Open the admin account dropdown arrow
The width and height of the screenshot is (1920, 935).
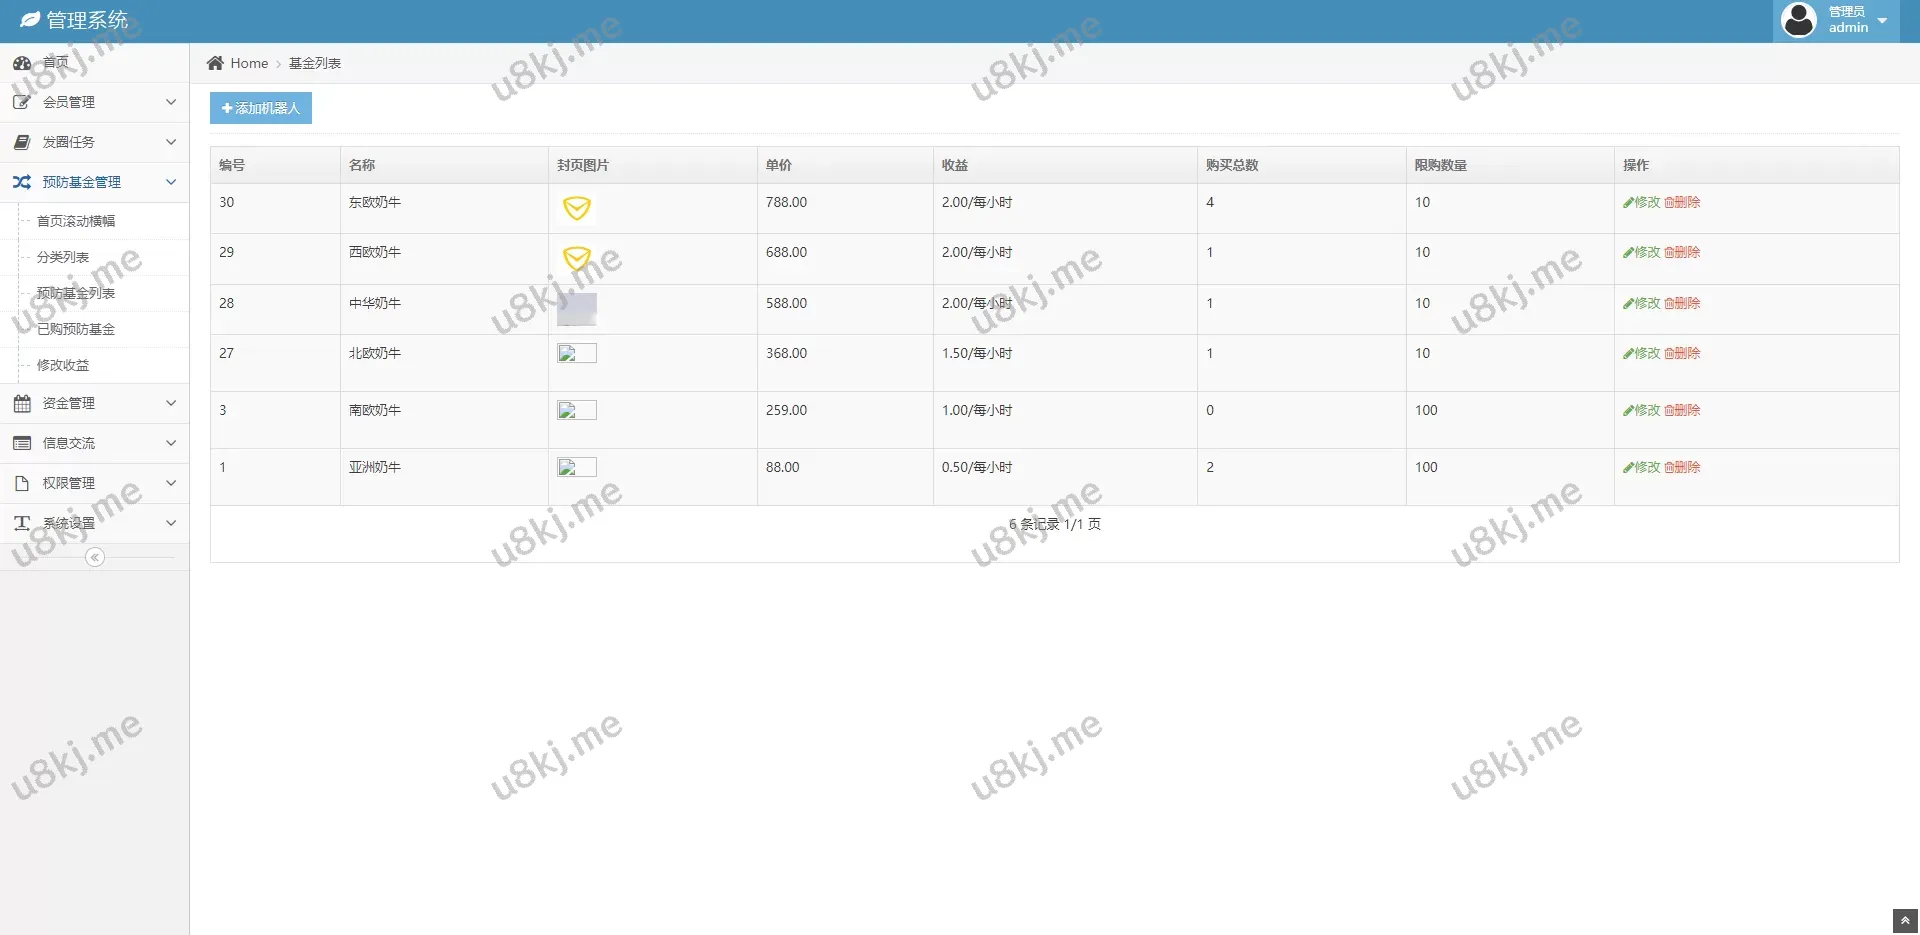tap(1882, 21)
